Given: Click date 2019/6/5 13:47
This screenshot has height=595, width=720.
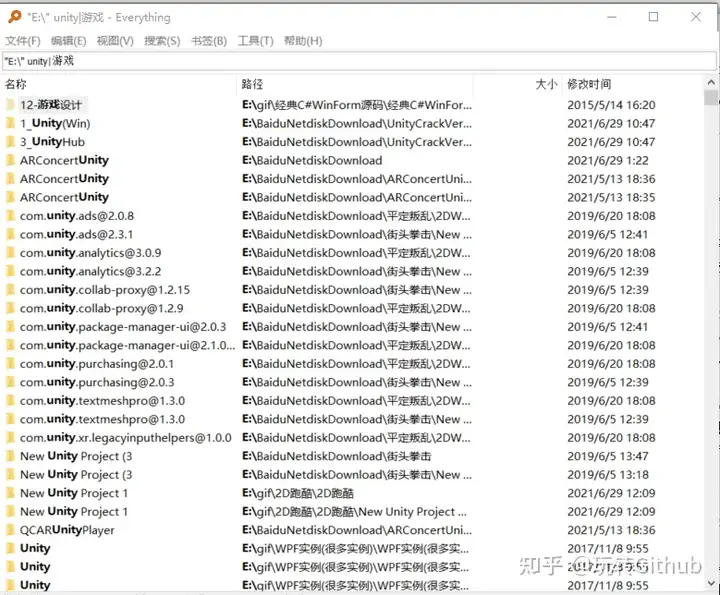Looking at the screenshot, I should 608,456.
